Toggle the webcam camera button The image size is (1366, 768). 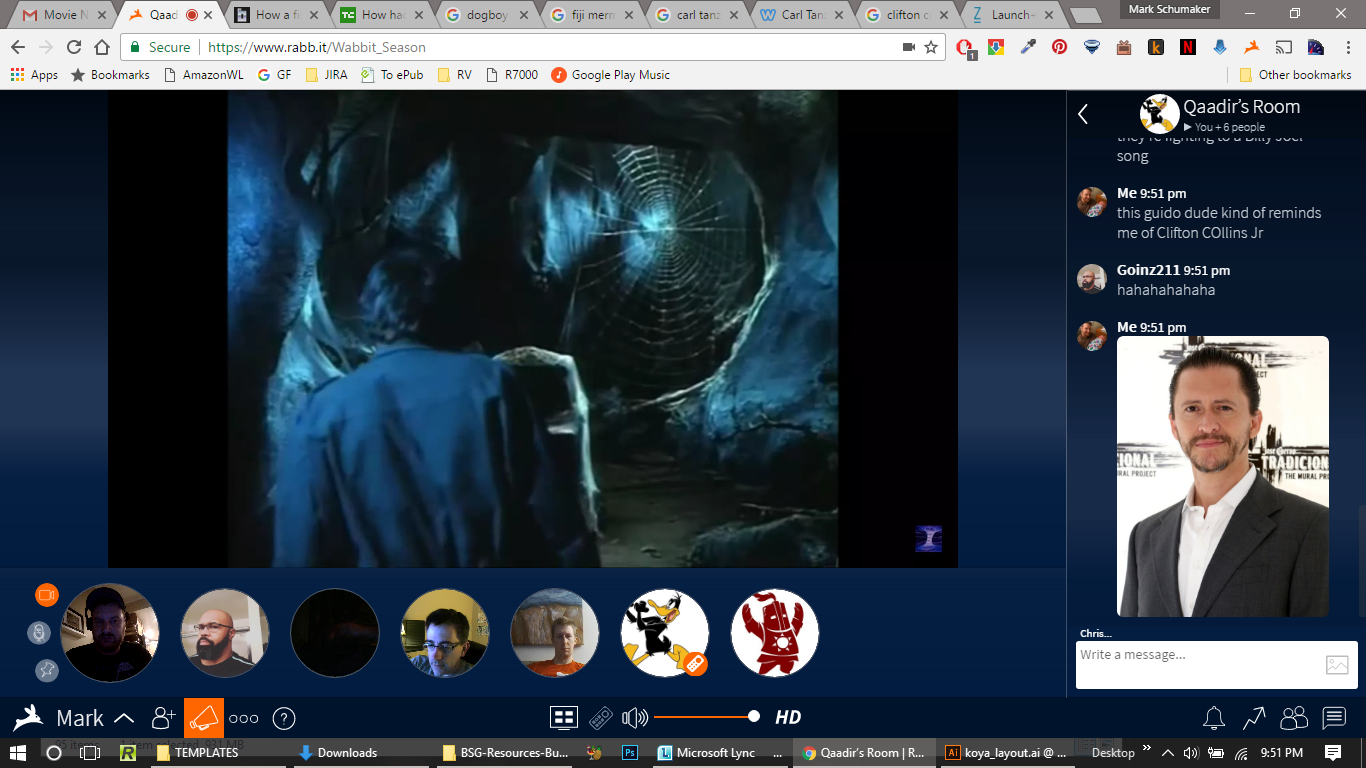coord(47,595)
